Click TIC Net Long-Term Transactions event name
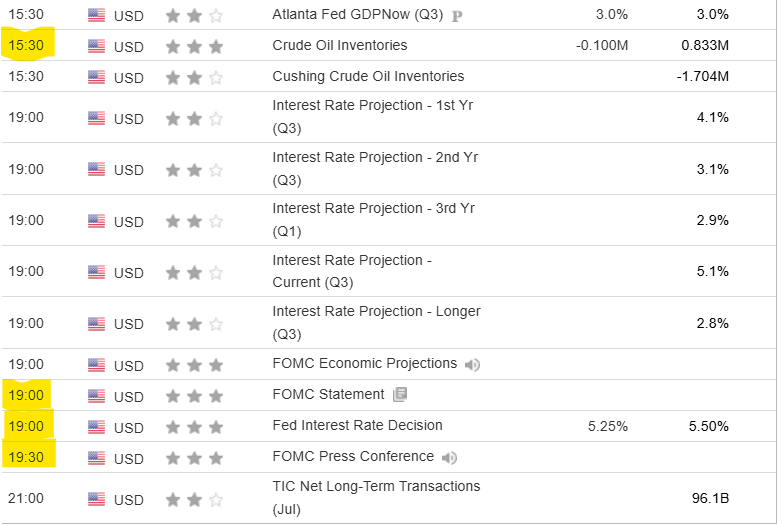 [376, 497]
